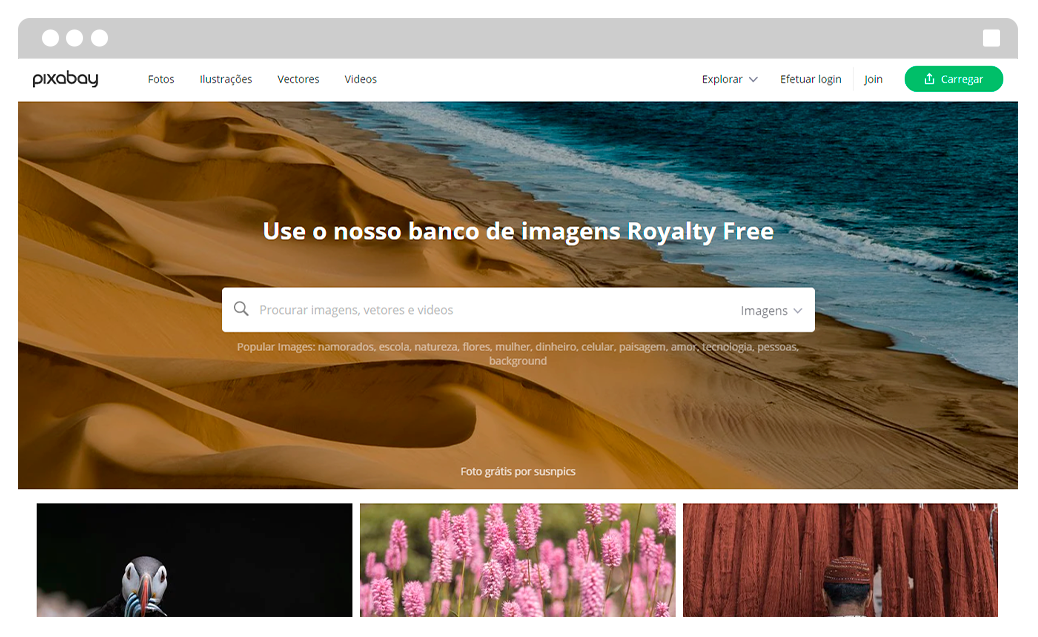Click the Efetuar login link
1038x637 pixels.
tap(811, 79)
